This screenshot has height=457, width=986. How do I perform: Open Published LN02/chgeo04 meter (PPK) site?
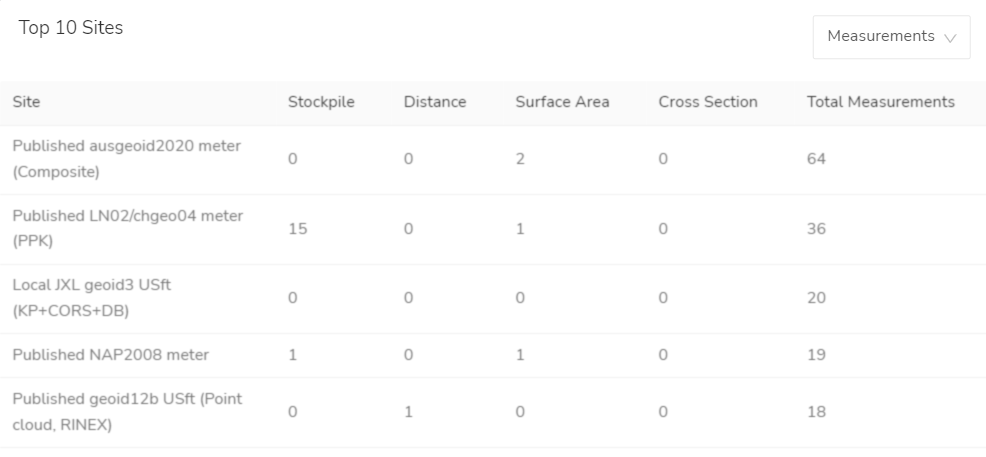pyautogui.click(x=127, y=229)
